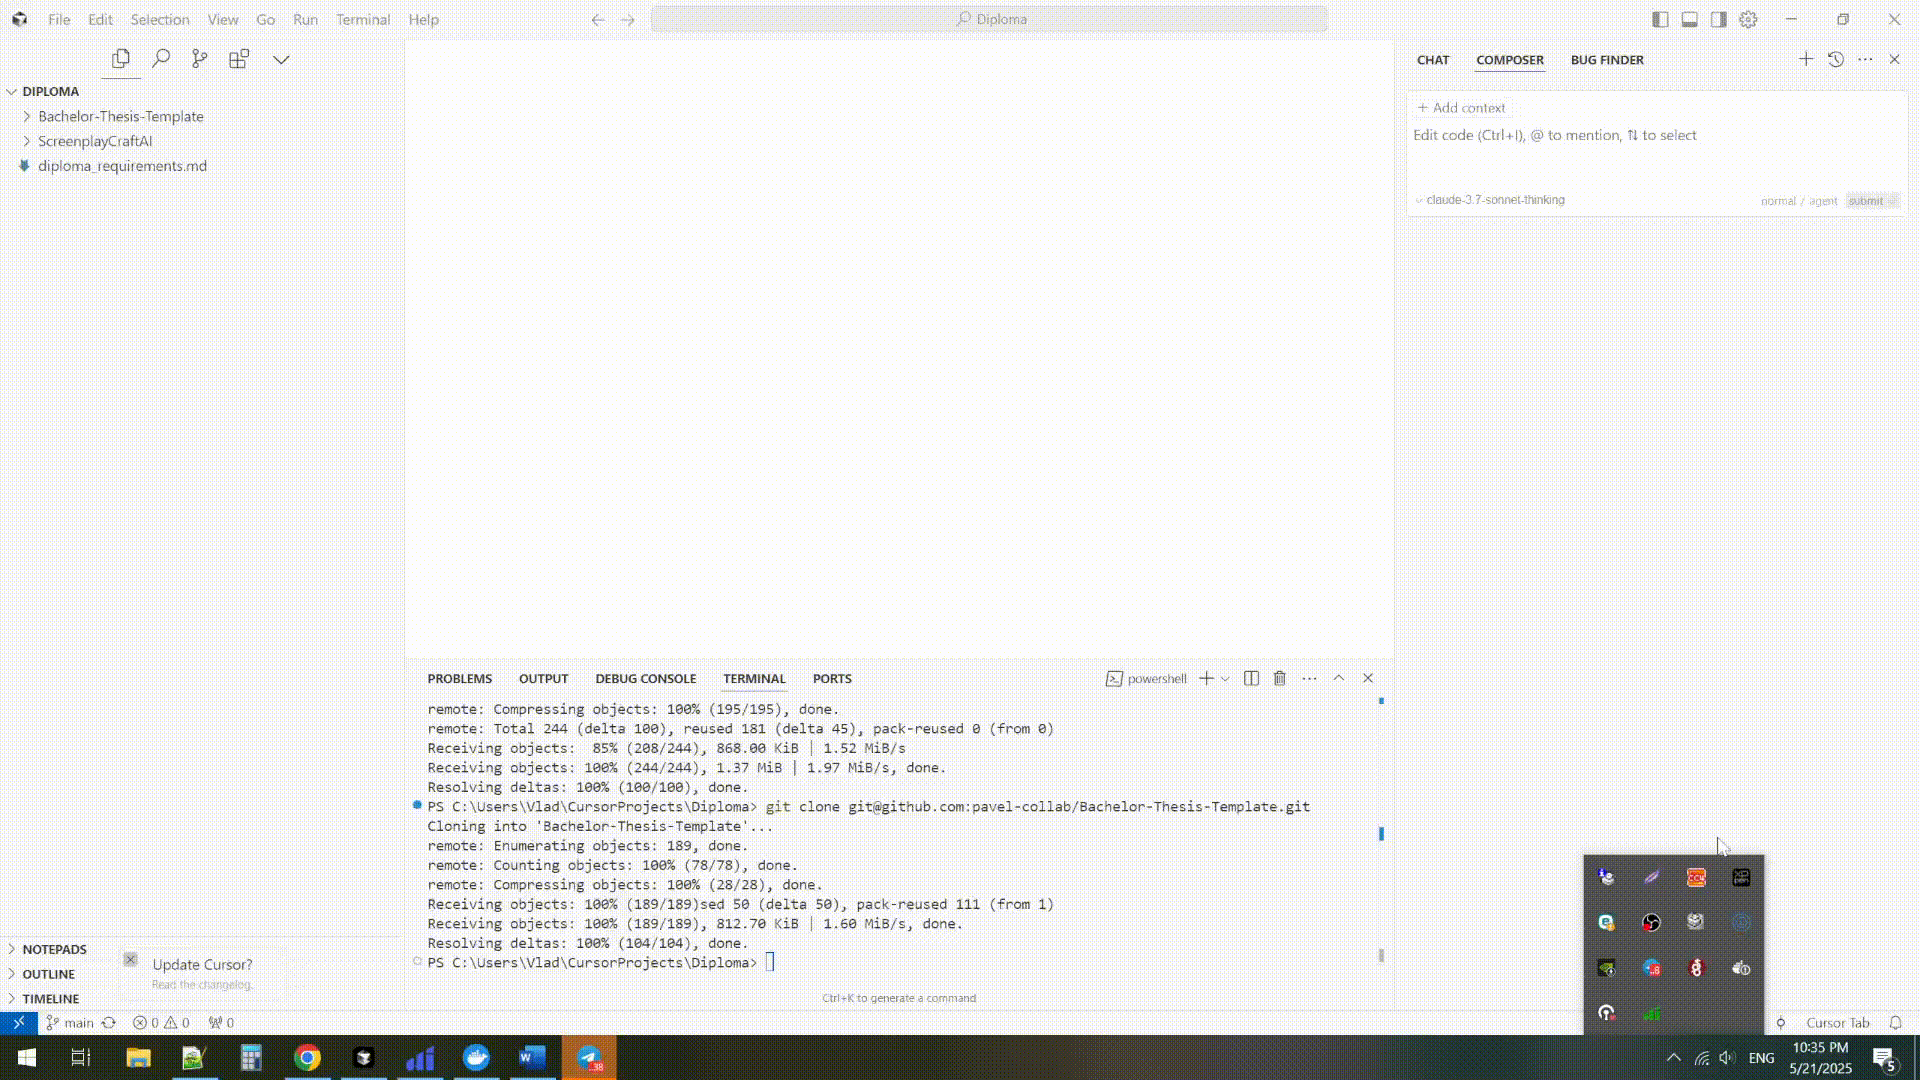
Task: Toggle the panel visibility icon in title bar
Action: point(1690,19)
